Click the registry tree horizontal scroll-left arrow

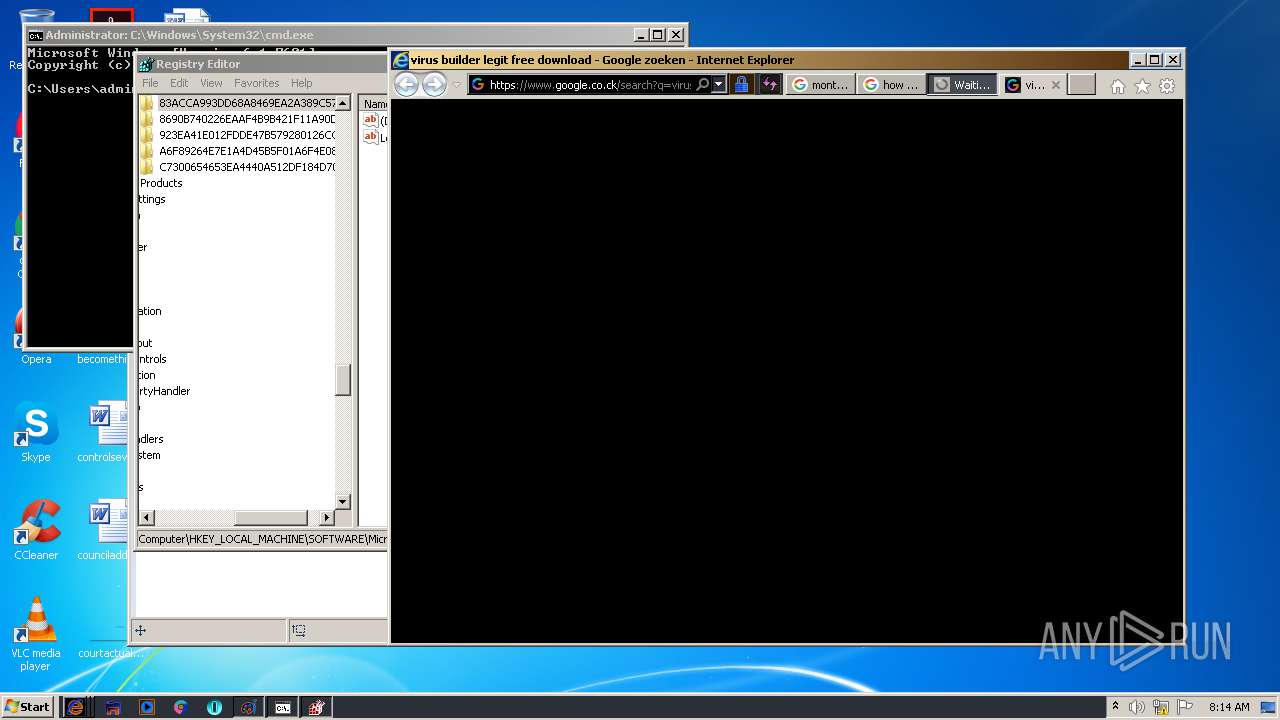147,517
